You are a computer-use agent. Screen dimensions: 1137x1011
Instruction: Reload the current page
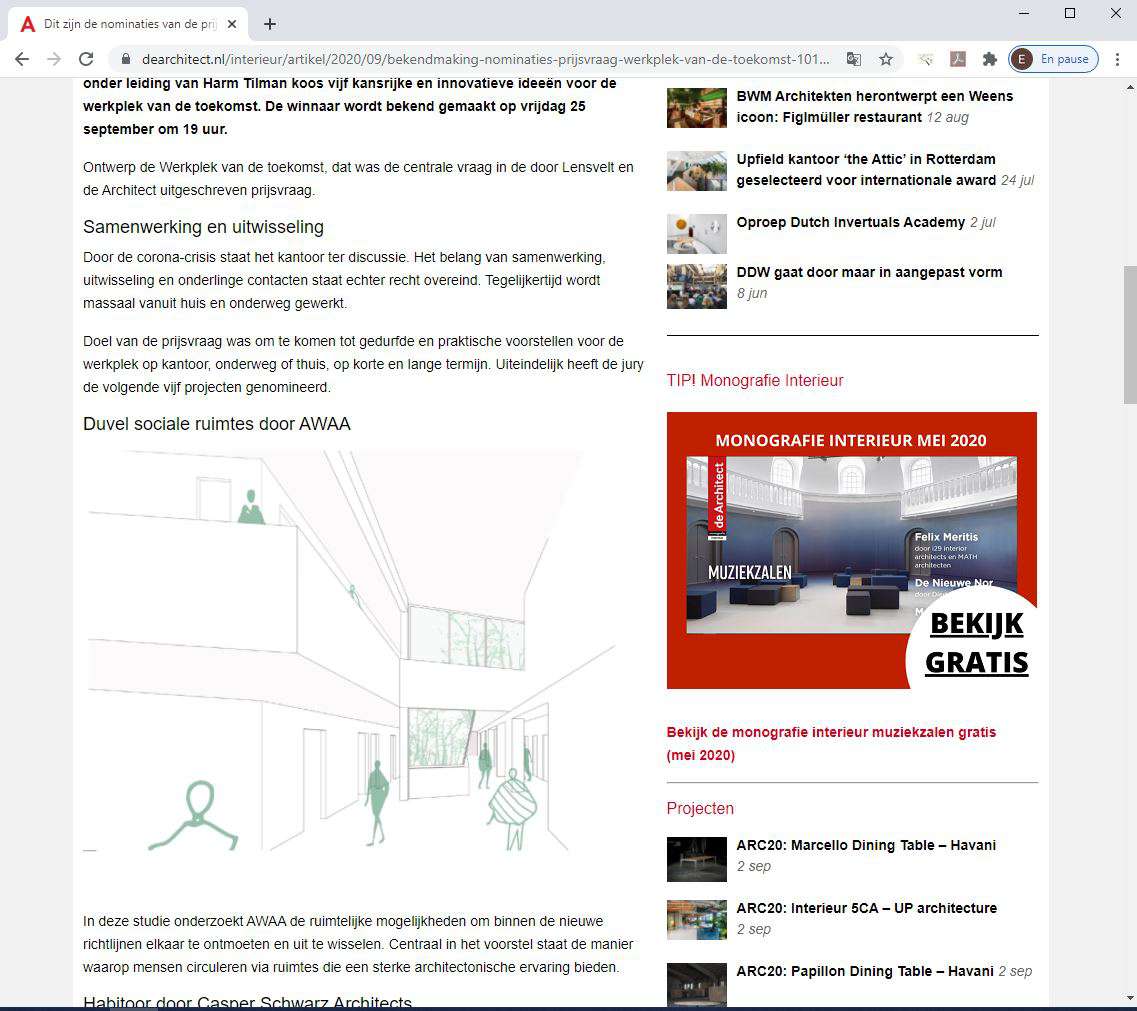pyautogui.click(x=86, y=59)
